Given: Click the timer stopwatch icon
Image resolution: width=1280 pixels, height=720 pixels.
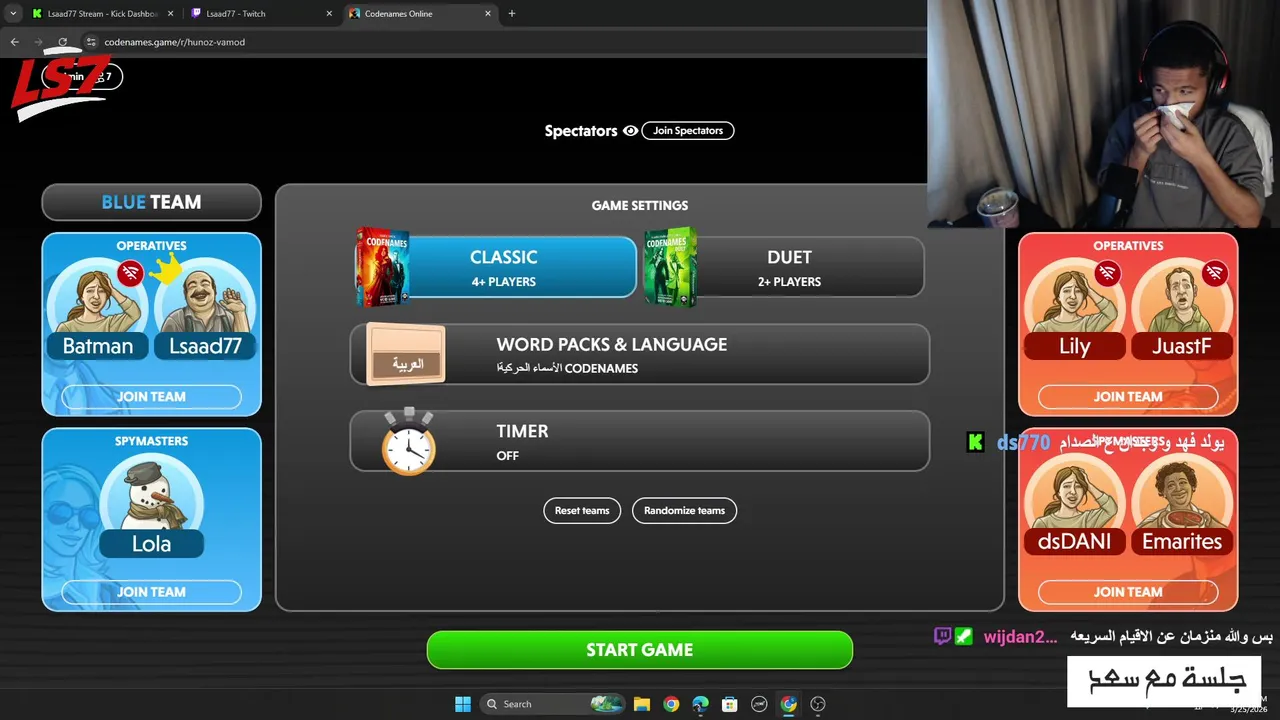Looking at the screenshot, I should [x=409, y=441].
